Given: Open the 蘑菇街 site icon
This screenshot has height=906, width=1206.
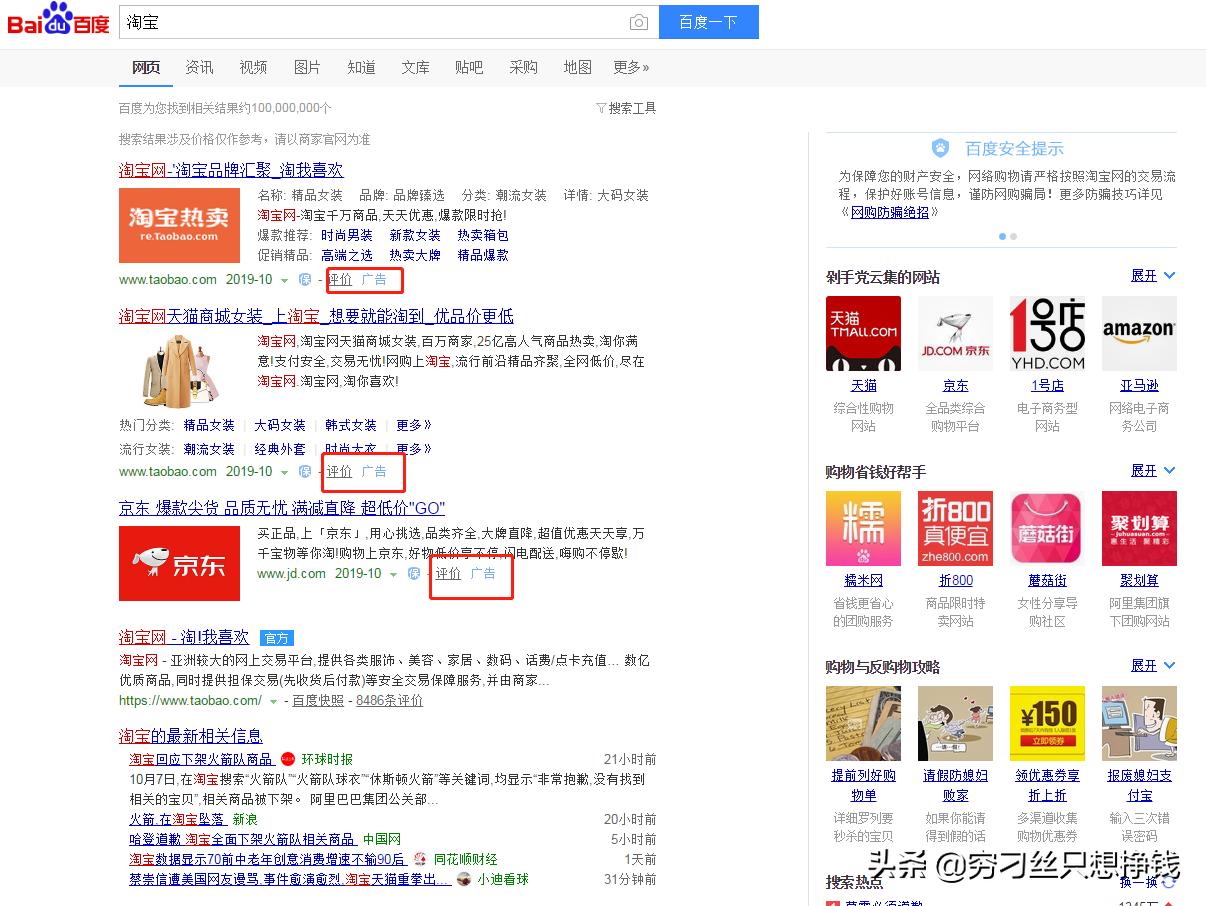Looking at the screenshot, I should click(1047, 529).
